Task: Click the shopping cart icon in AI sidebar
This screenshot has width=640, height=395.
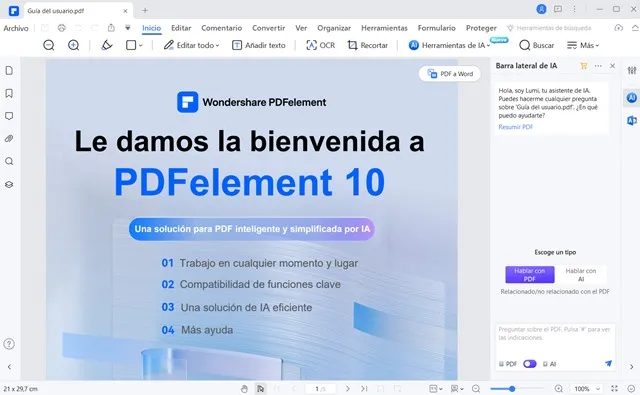Action: click(x=584, y=66)
